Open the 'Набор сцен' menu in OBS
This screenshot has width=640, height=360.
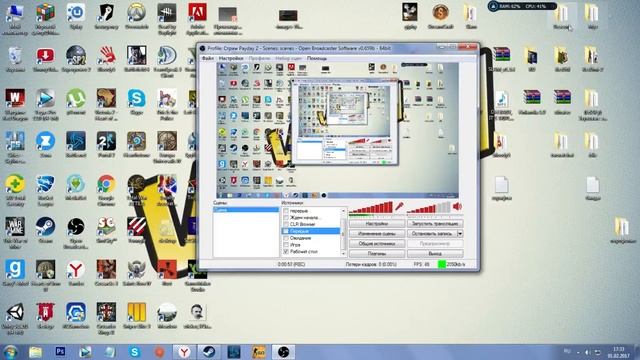click(289, 58)
